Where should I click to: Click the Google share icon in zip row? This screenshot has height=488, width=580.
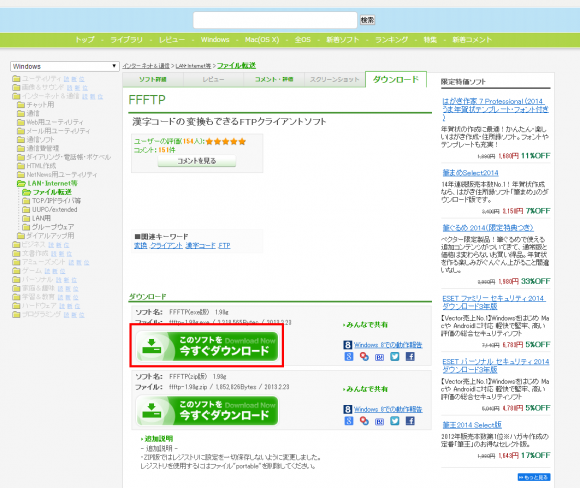pyautogui.click(x=349, y=421)
